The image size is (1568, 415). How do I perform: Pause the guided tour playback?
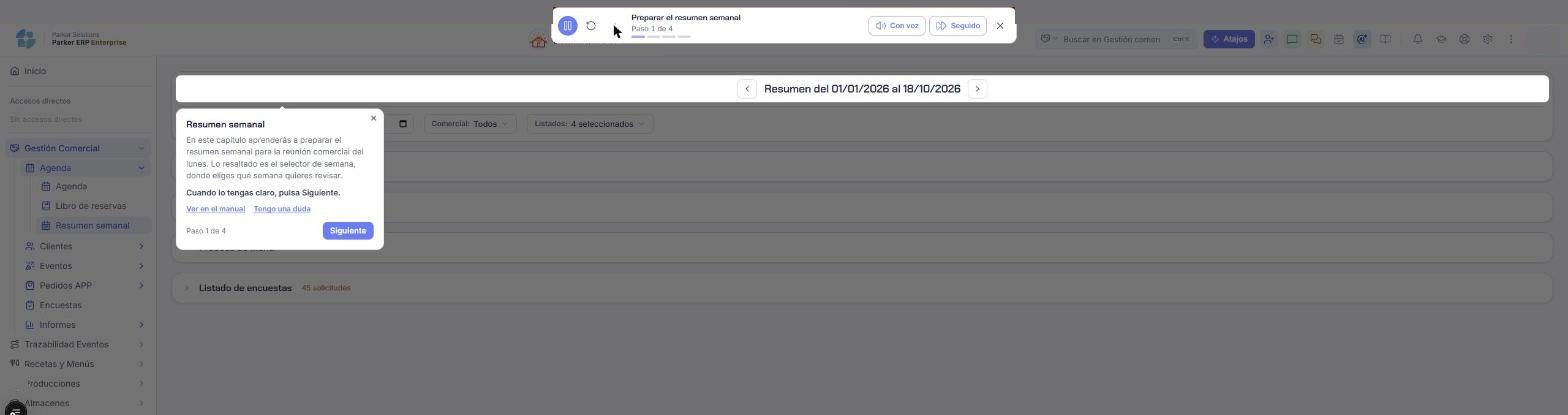568,26
